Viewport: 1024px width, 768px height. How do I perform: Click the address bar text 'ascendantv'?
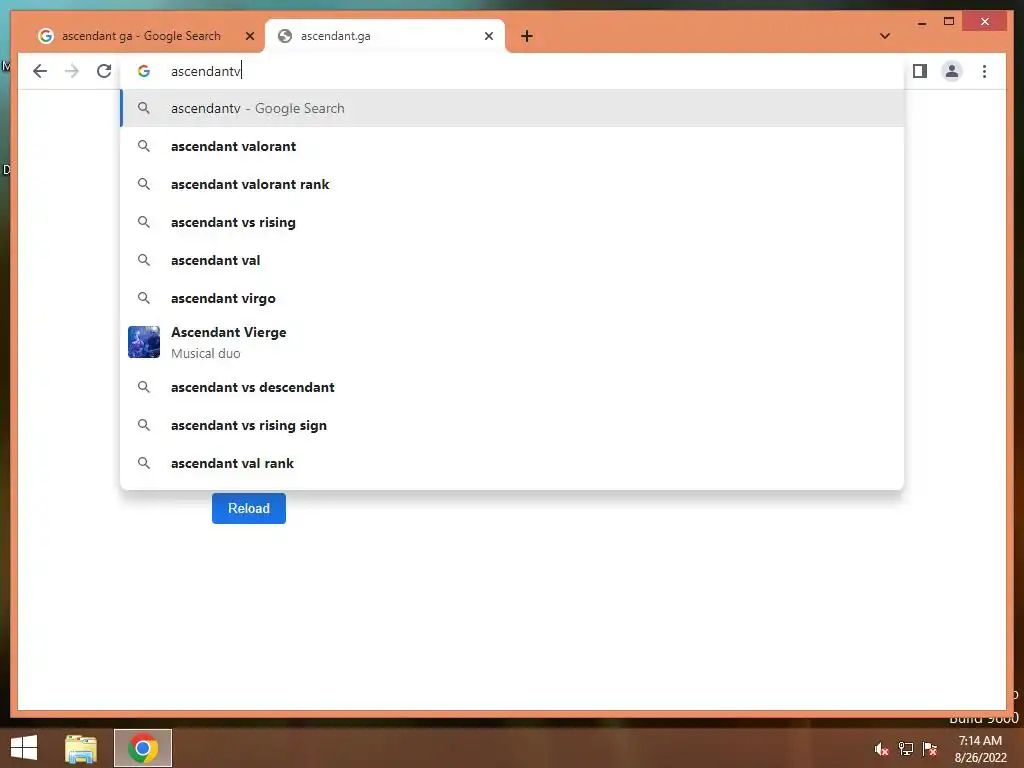coord(206,71)
